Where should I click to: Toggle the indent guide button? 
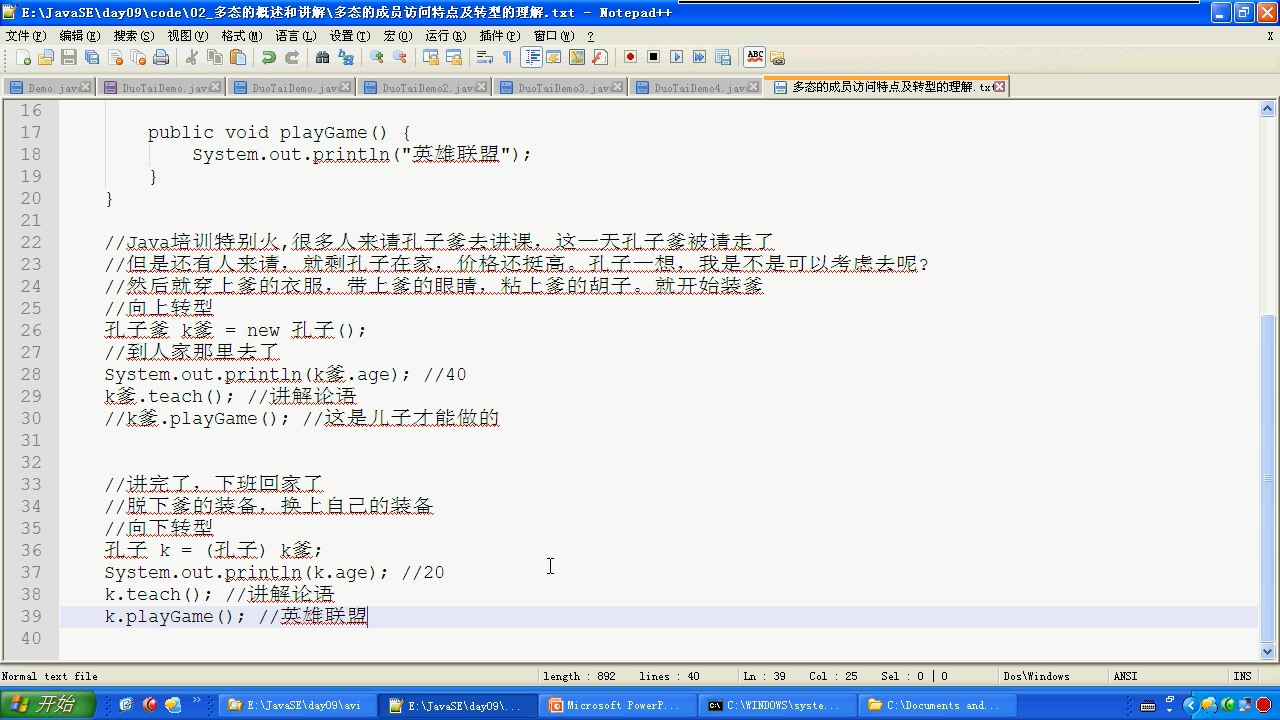pos(531,57)
